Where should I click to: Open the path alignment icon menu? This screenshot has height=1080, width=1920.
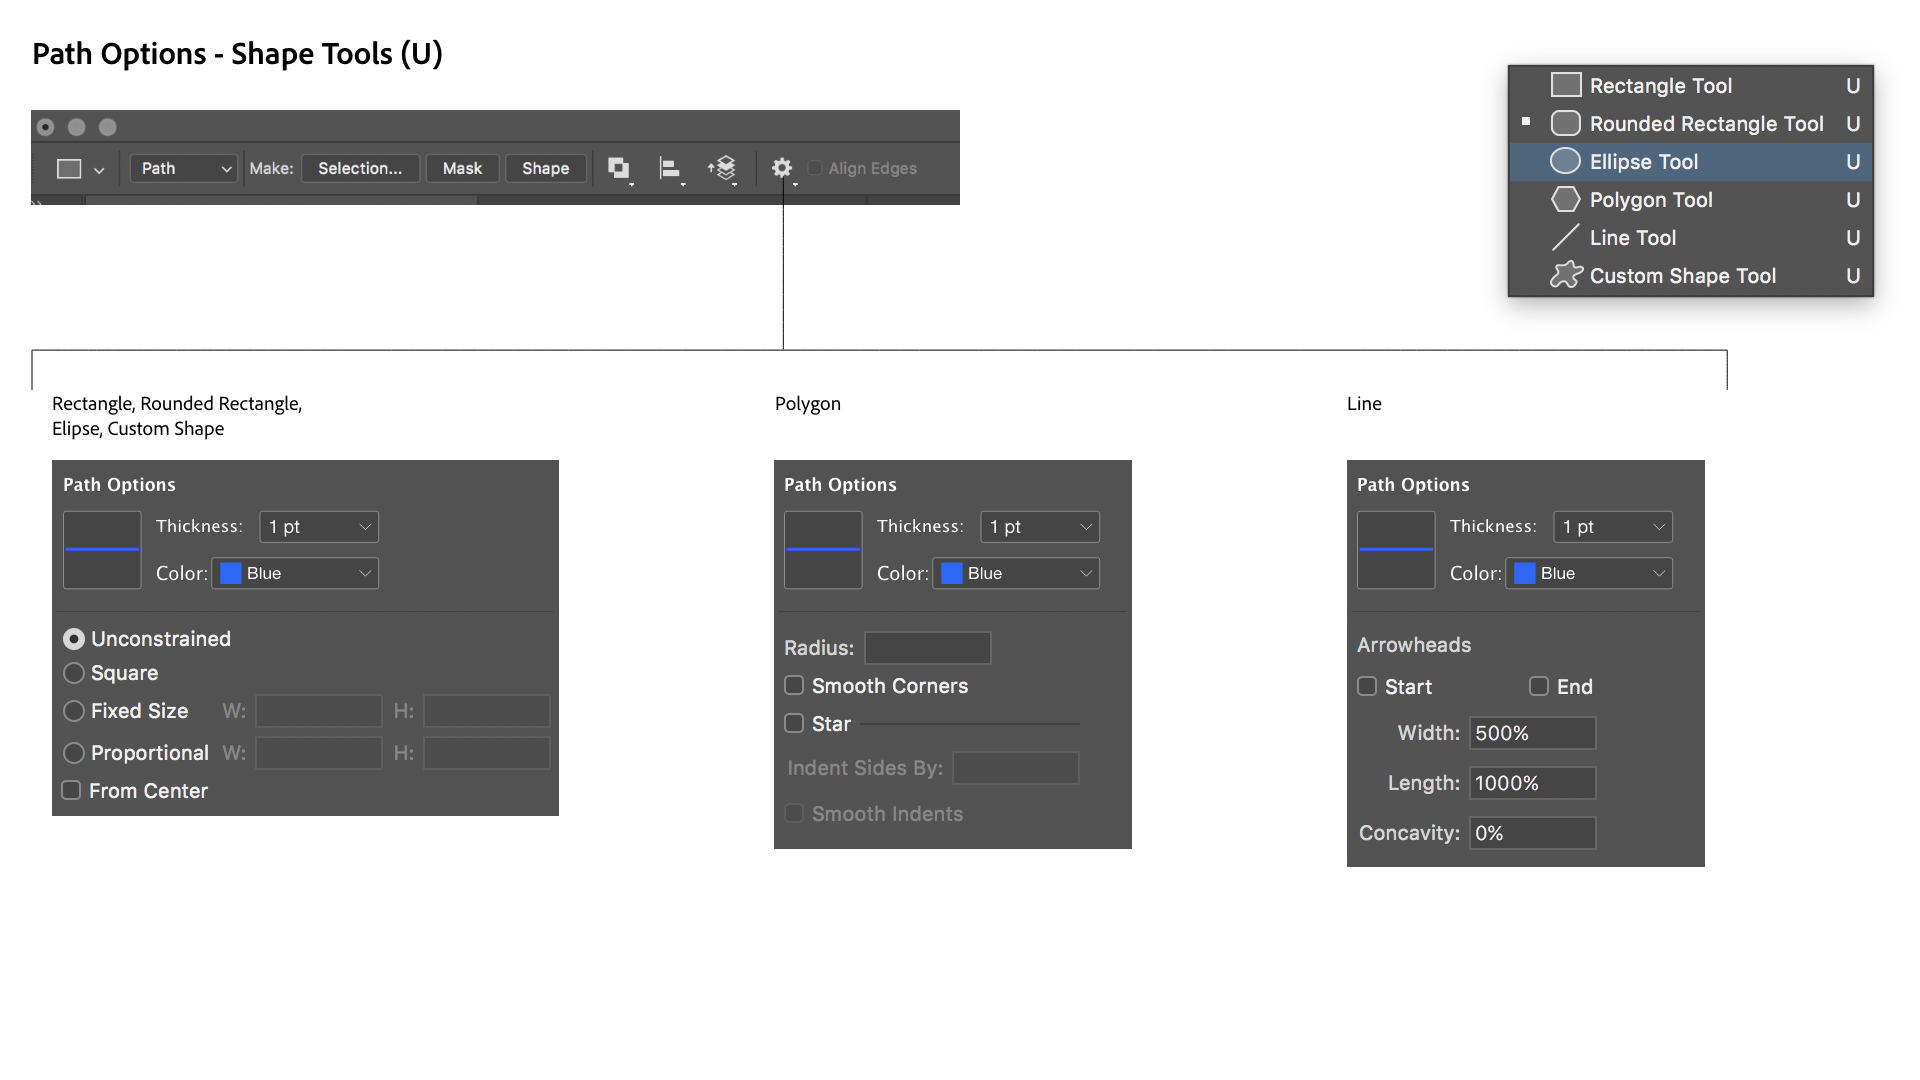point(670,168)
